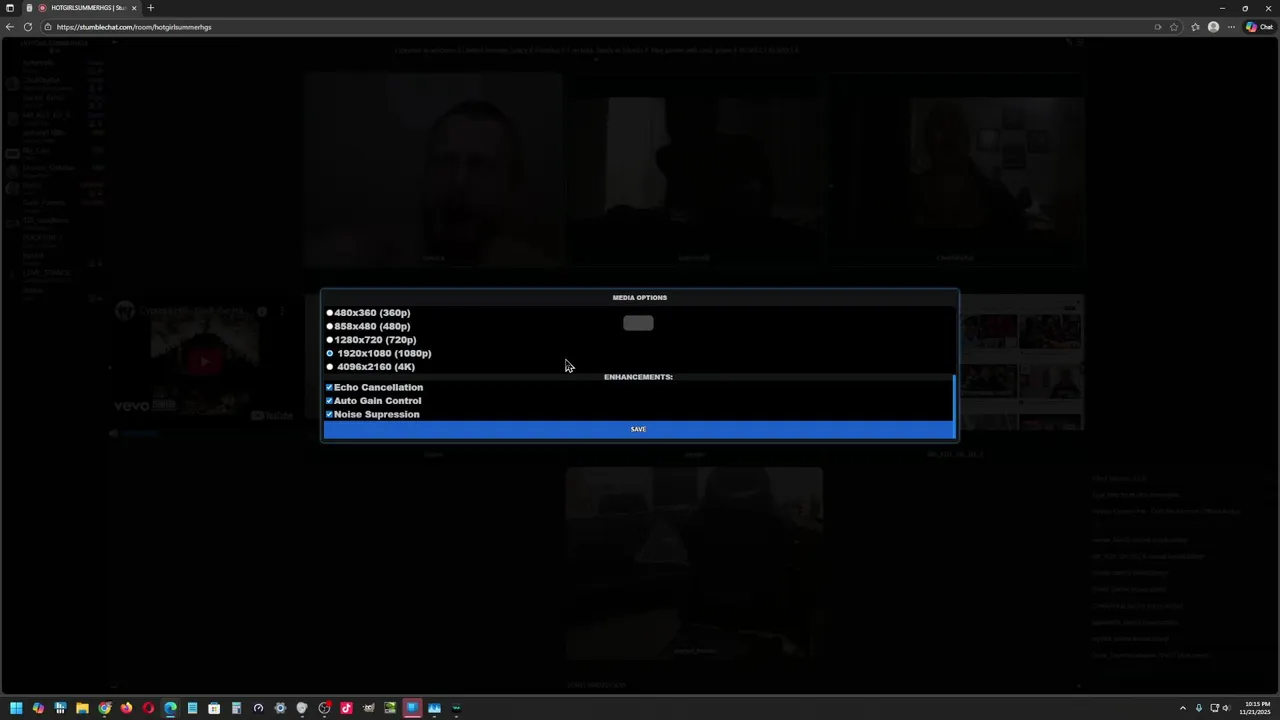Open Microsoft Store from the taskbar
The height and width of the screenshot is (720, 1280).
pos(214,708)
